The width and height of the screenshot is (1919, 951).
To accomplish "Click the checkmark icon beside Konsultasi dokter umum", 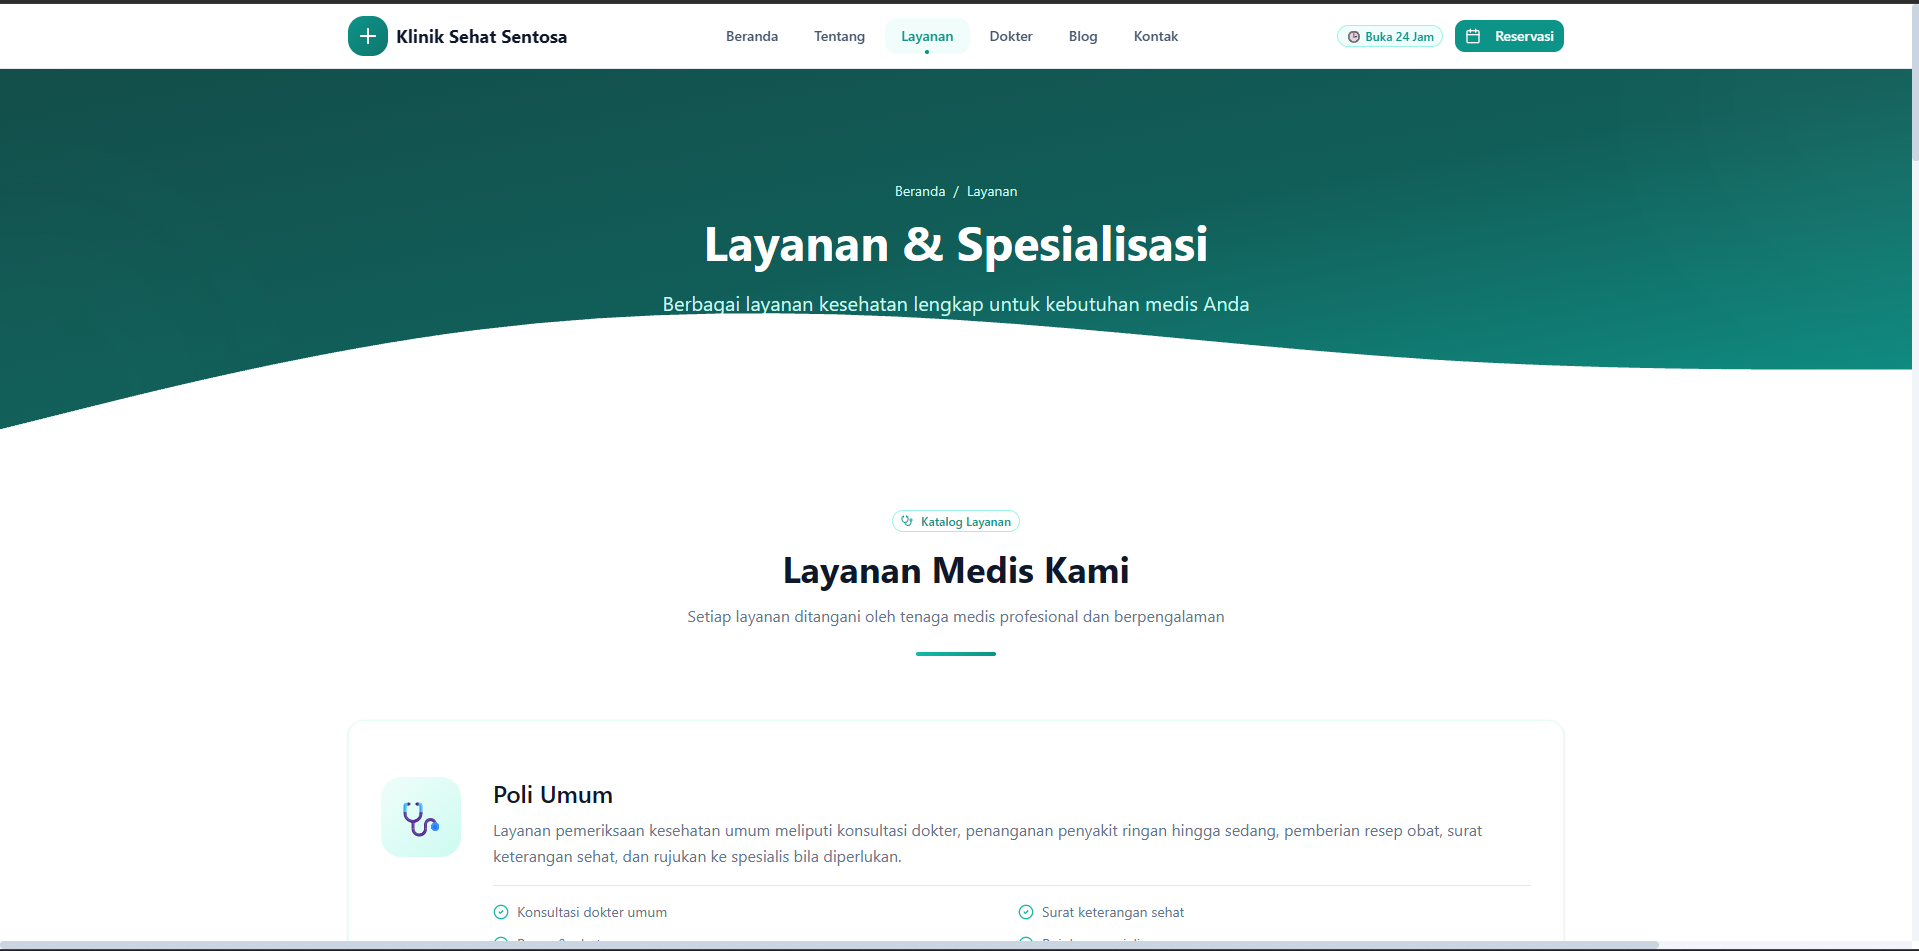I will [499, 912].
